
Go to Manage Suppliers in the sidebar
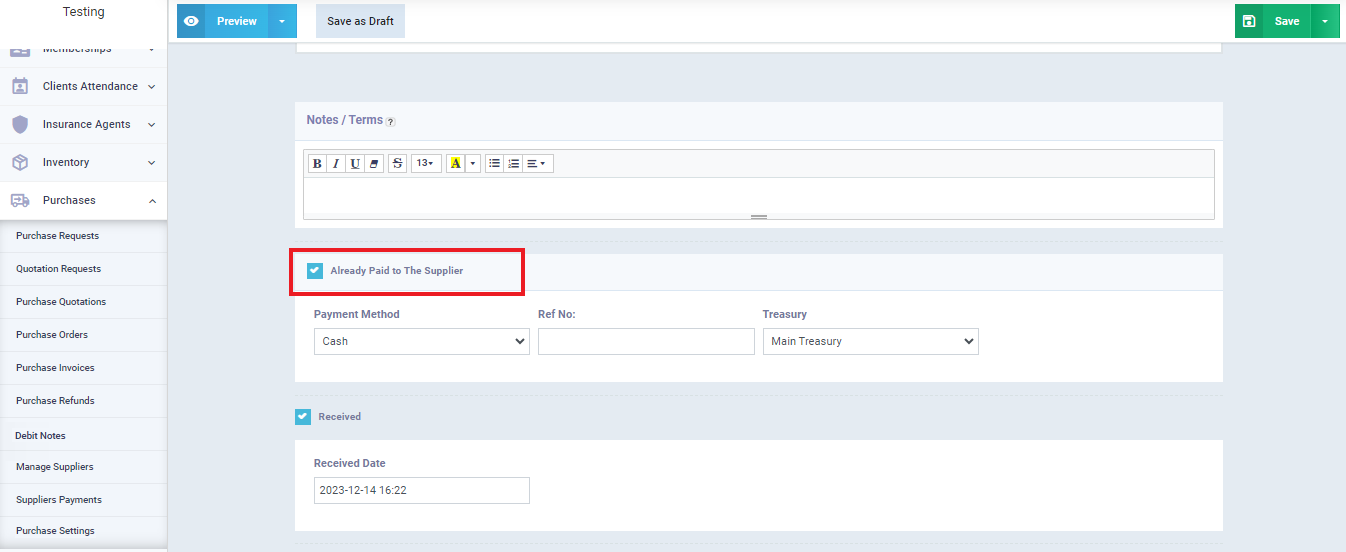(55, 467)
